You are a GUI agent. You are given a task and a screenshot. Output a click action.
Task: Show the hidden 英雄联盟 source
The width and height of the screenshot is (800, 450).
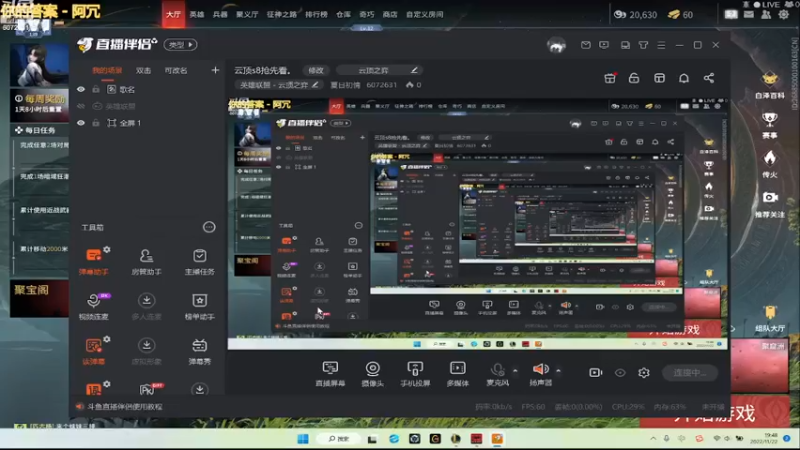[81, 106]
